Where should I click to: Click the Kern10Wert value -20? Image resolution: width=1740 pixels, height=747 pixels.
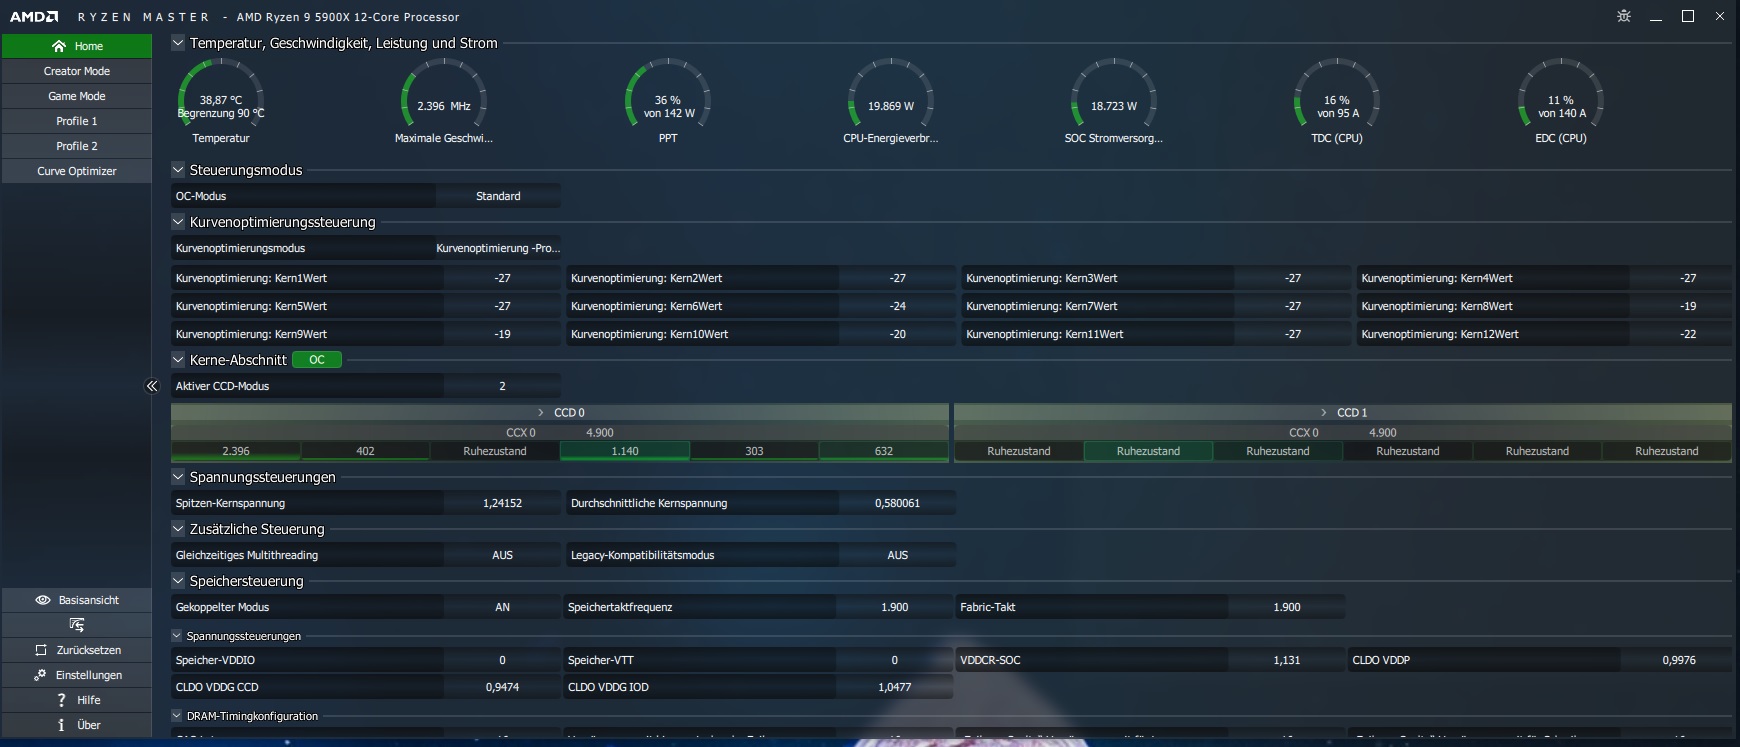point(898,334)
